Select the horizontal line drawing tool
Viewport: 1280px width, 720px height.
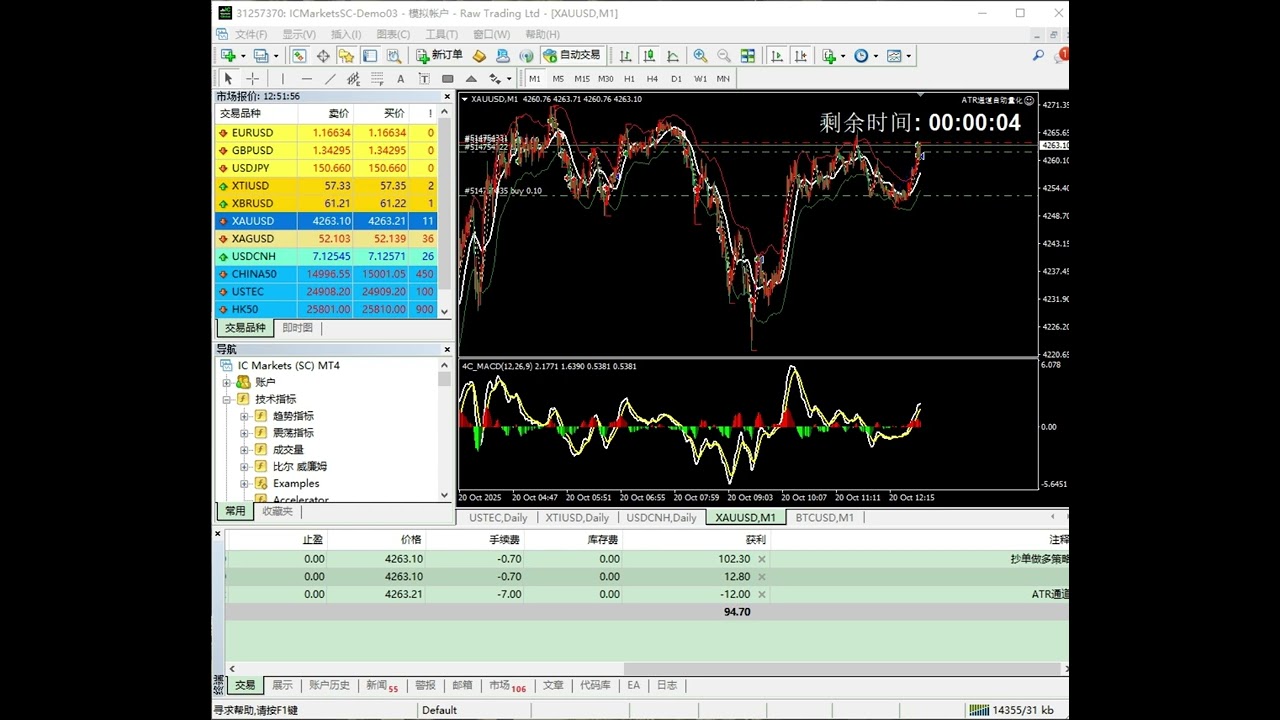pyautogui.click(x=307, y=78)
